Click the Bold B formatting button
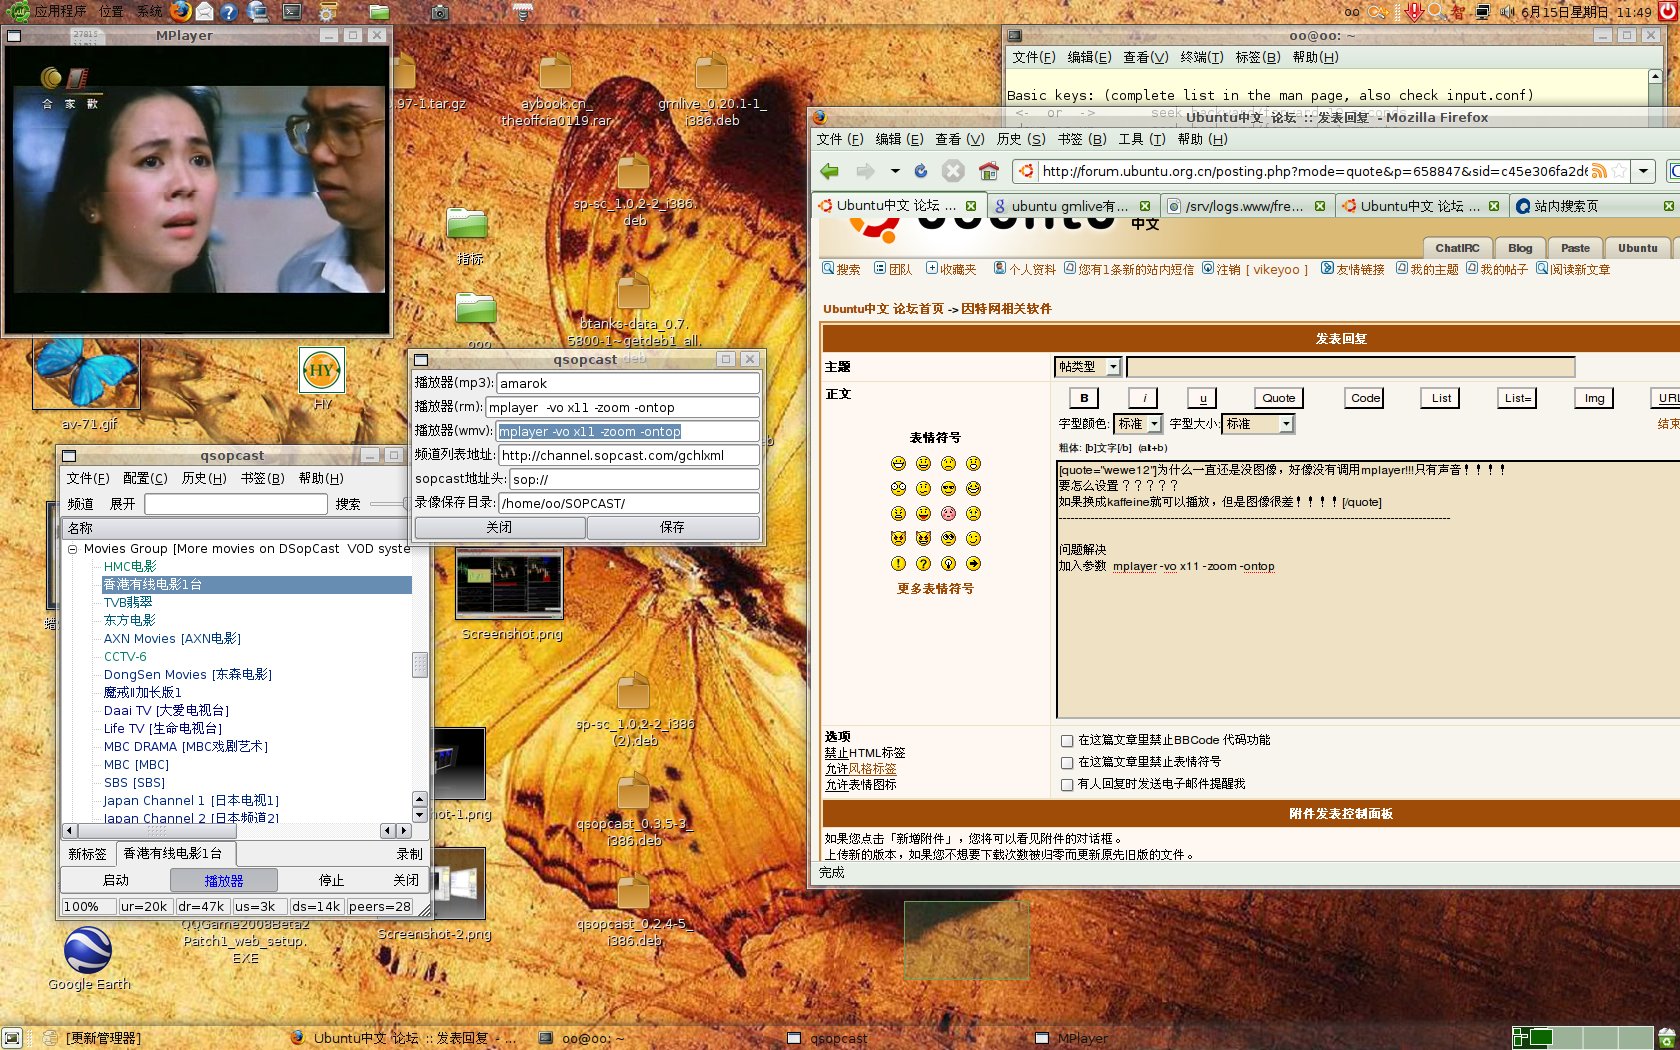Screen dimensions: 1680x1050 1084,398
